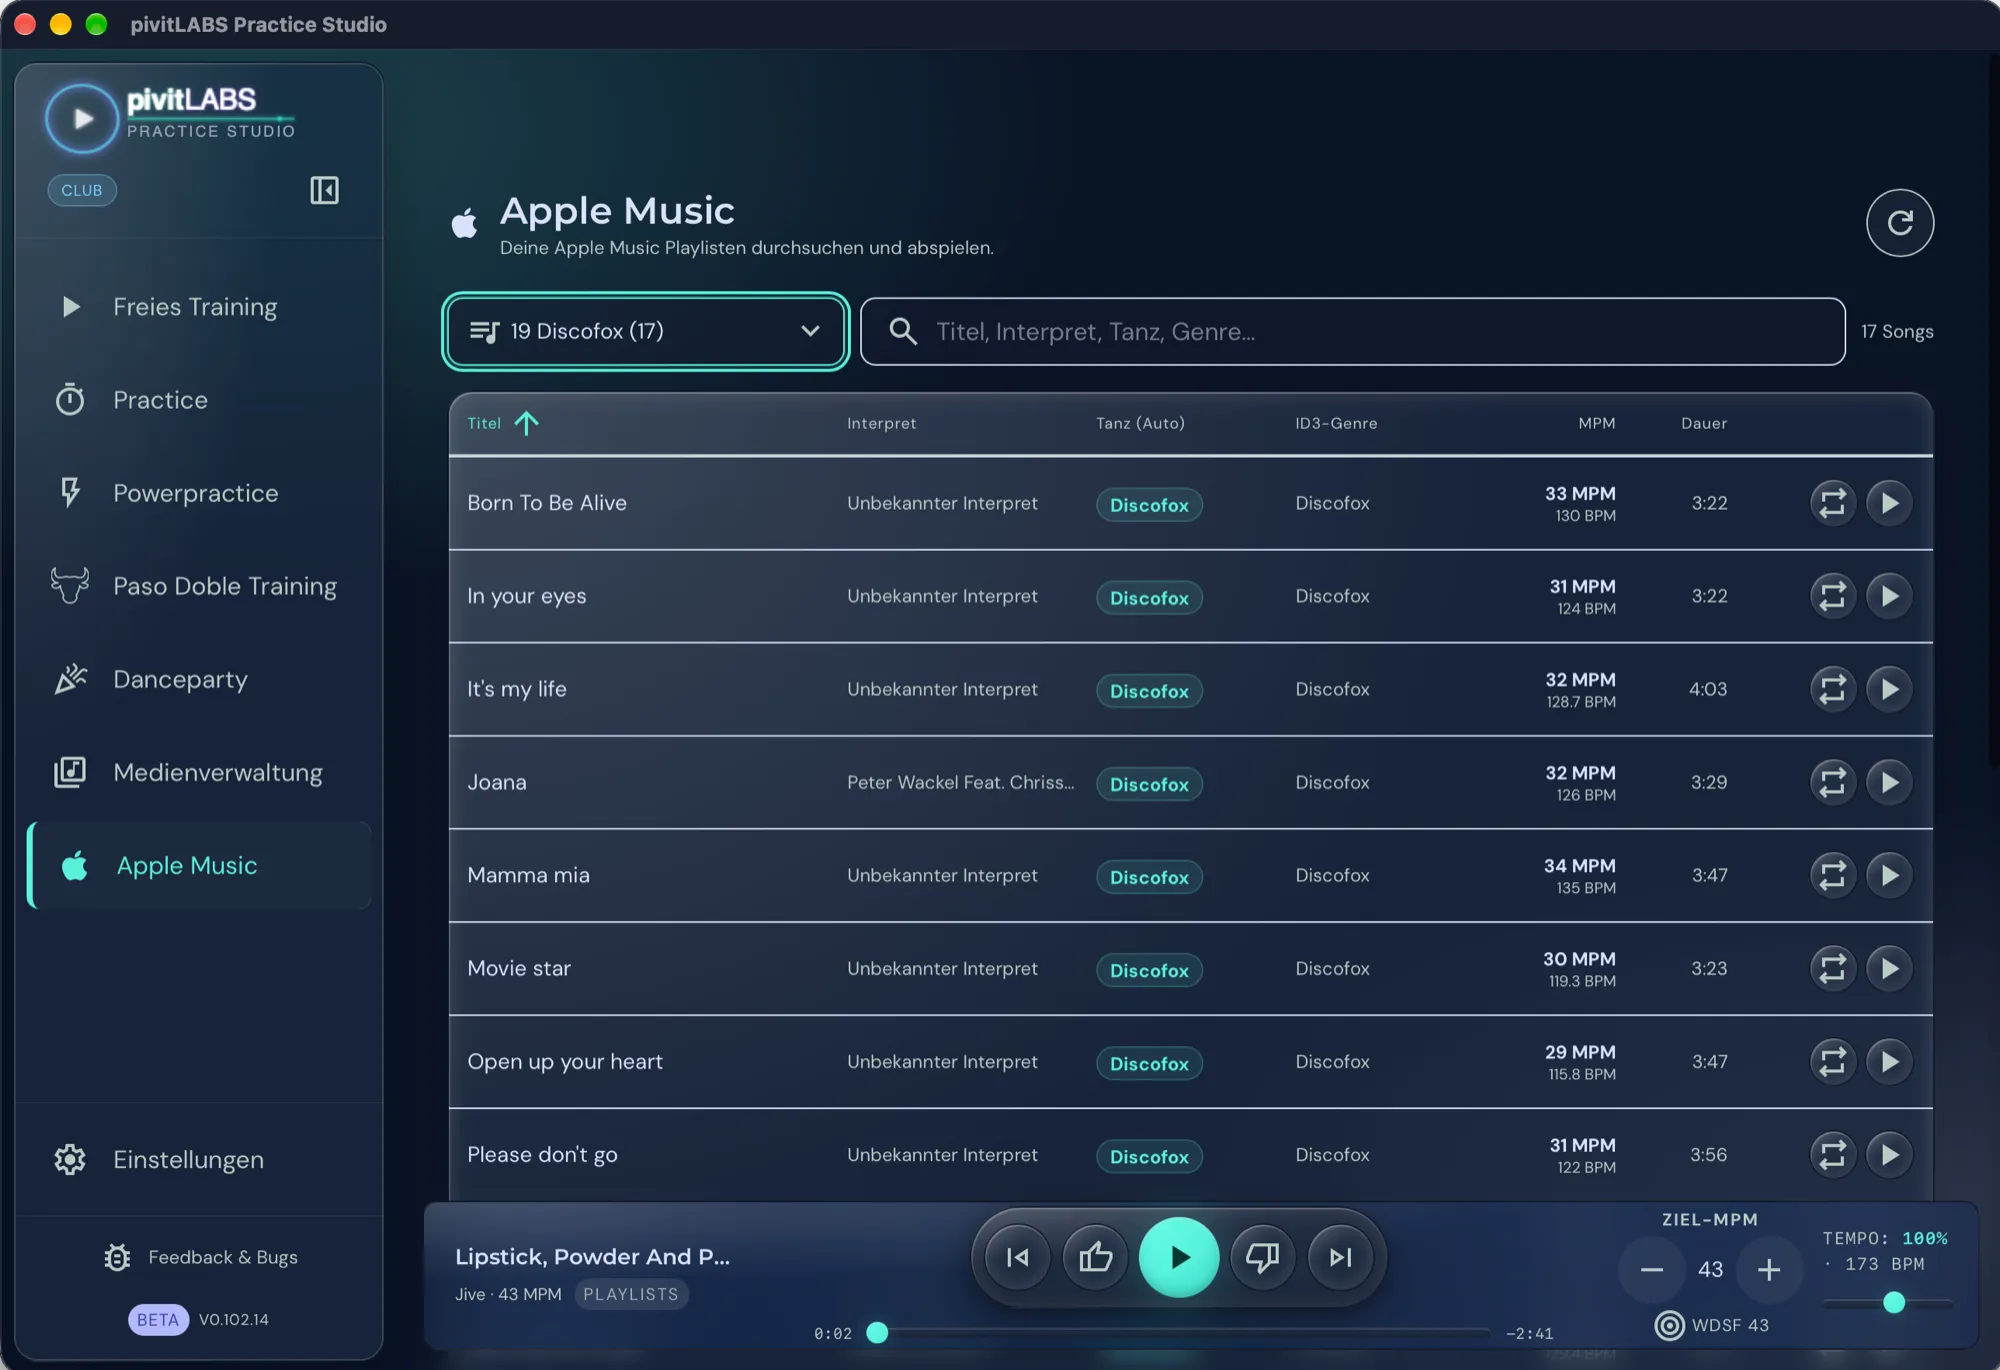The image size is (2000, 1370).
Task: Play the song It's my life
Action: point(1889,689)
